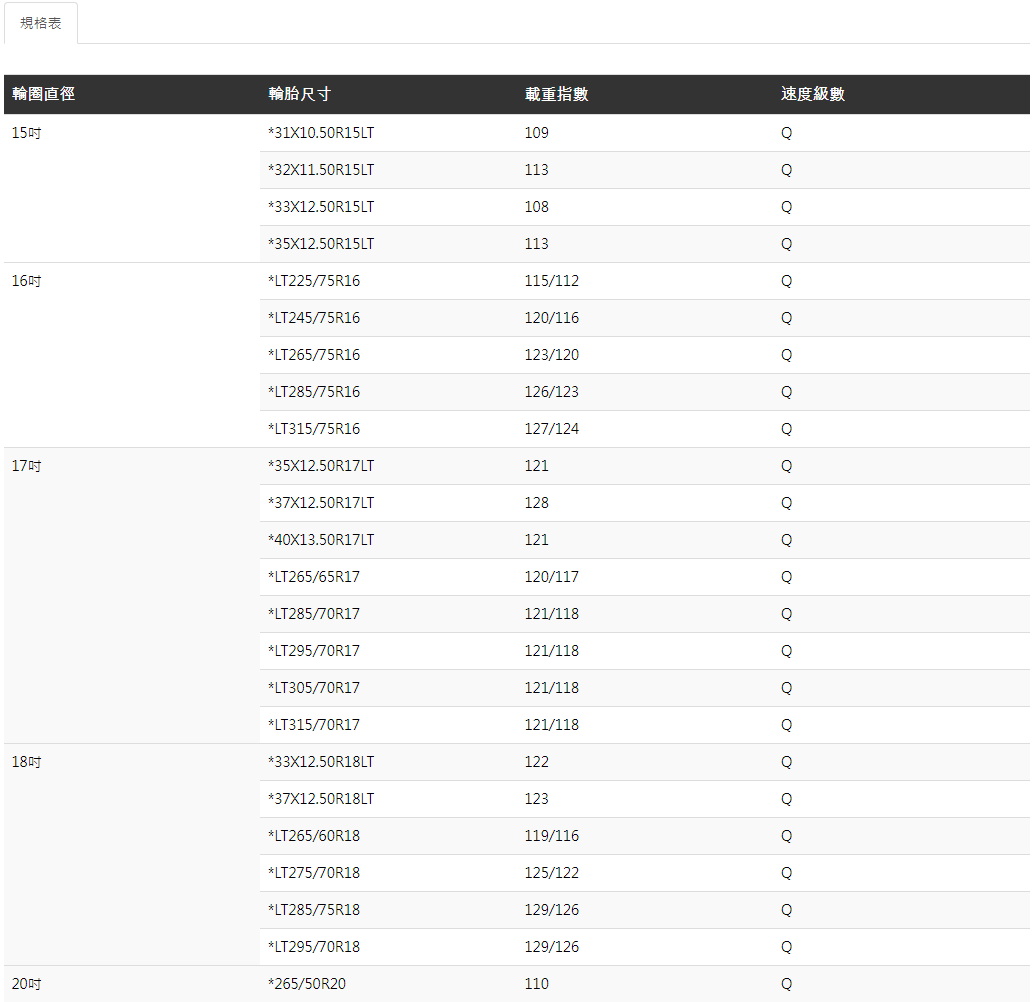Select the 16吋 rim diameter cell
The width and height of the screenshot is (1032, 1002).
click(26, 281)
